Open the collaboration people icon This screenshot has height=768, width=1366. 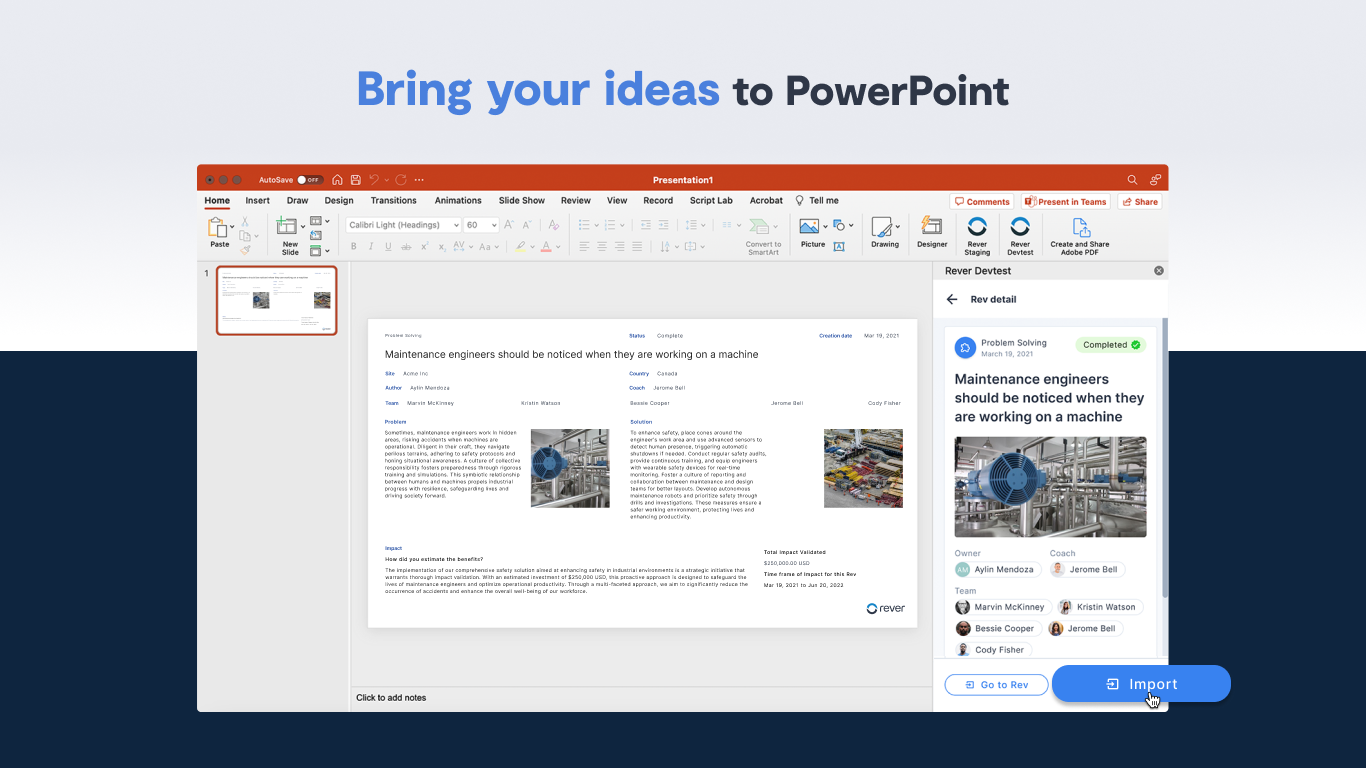1156,180
